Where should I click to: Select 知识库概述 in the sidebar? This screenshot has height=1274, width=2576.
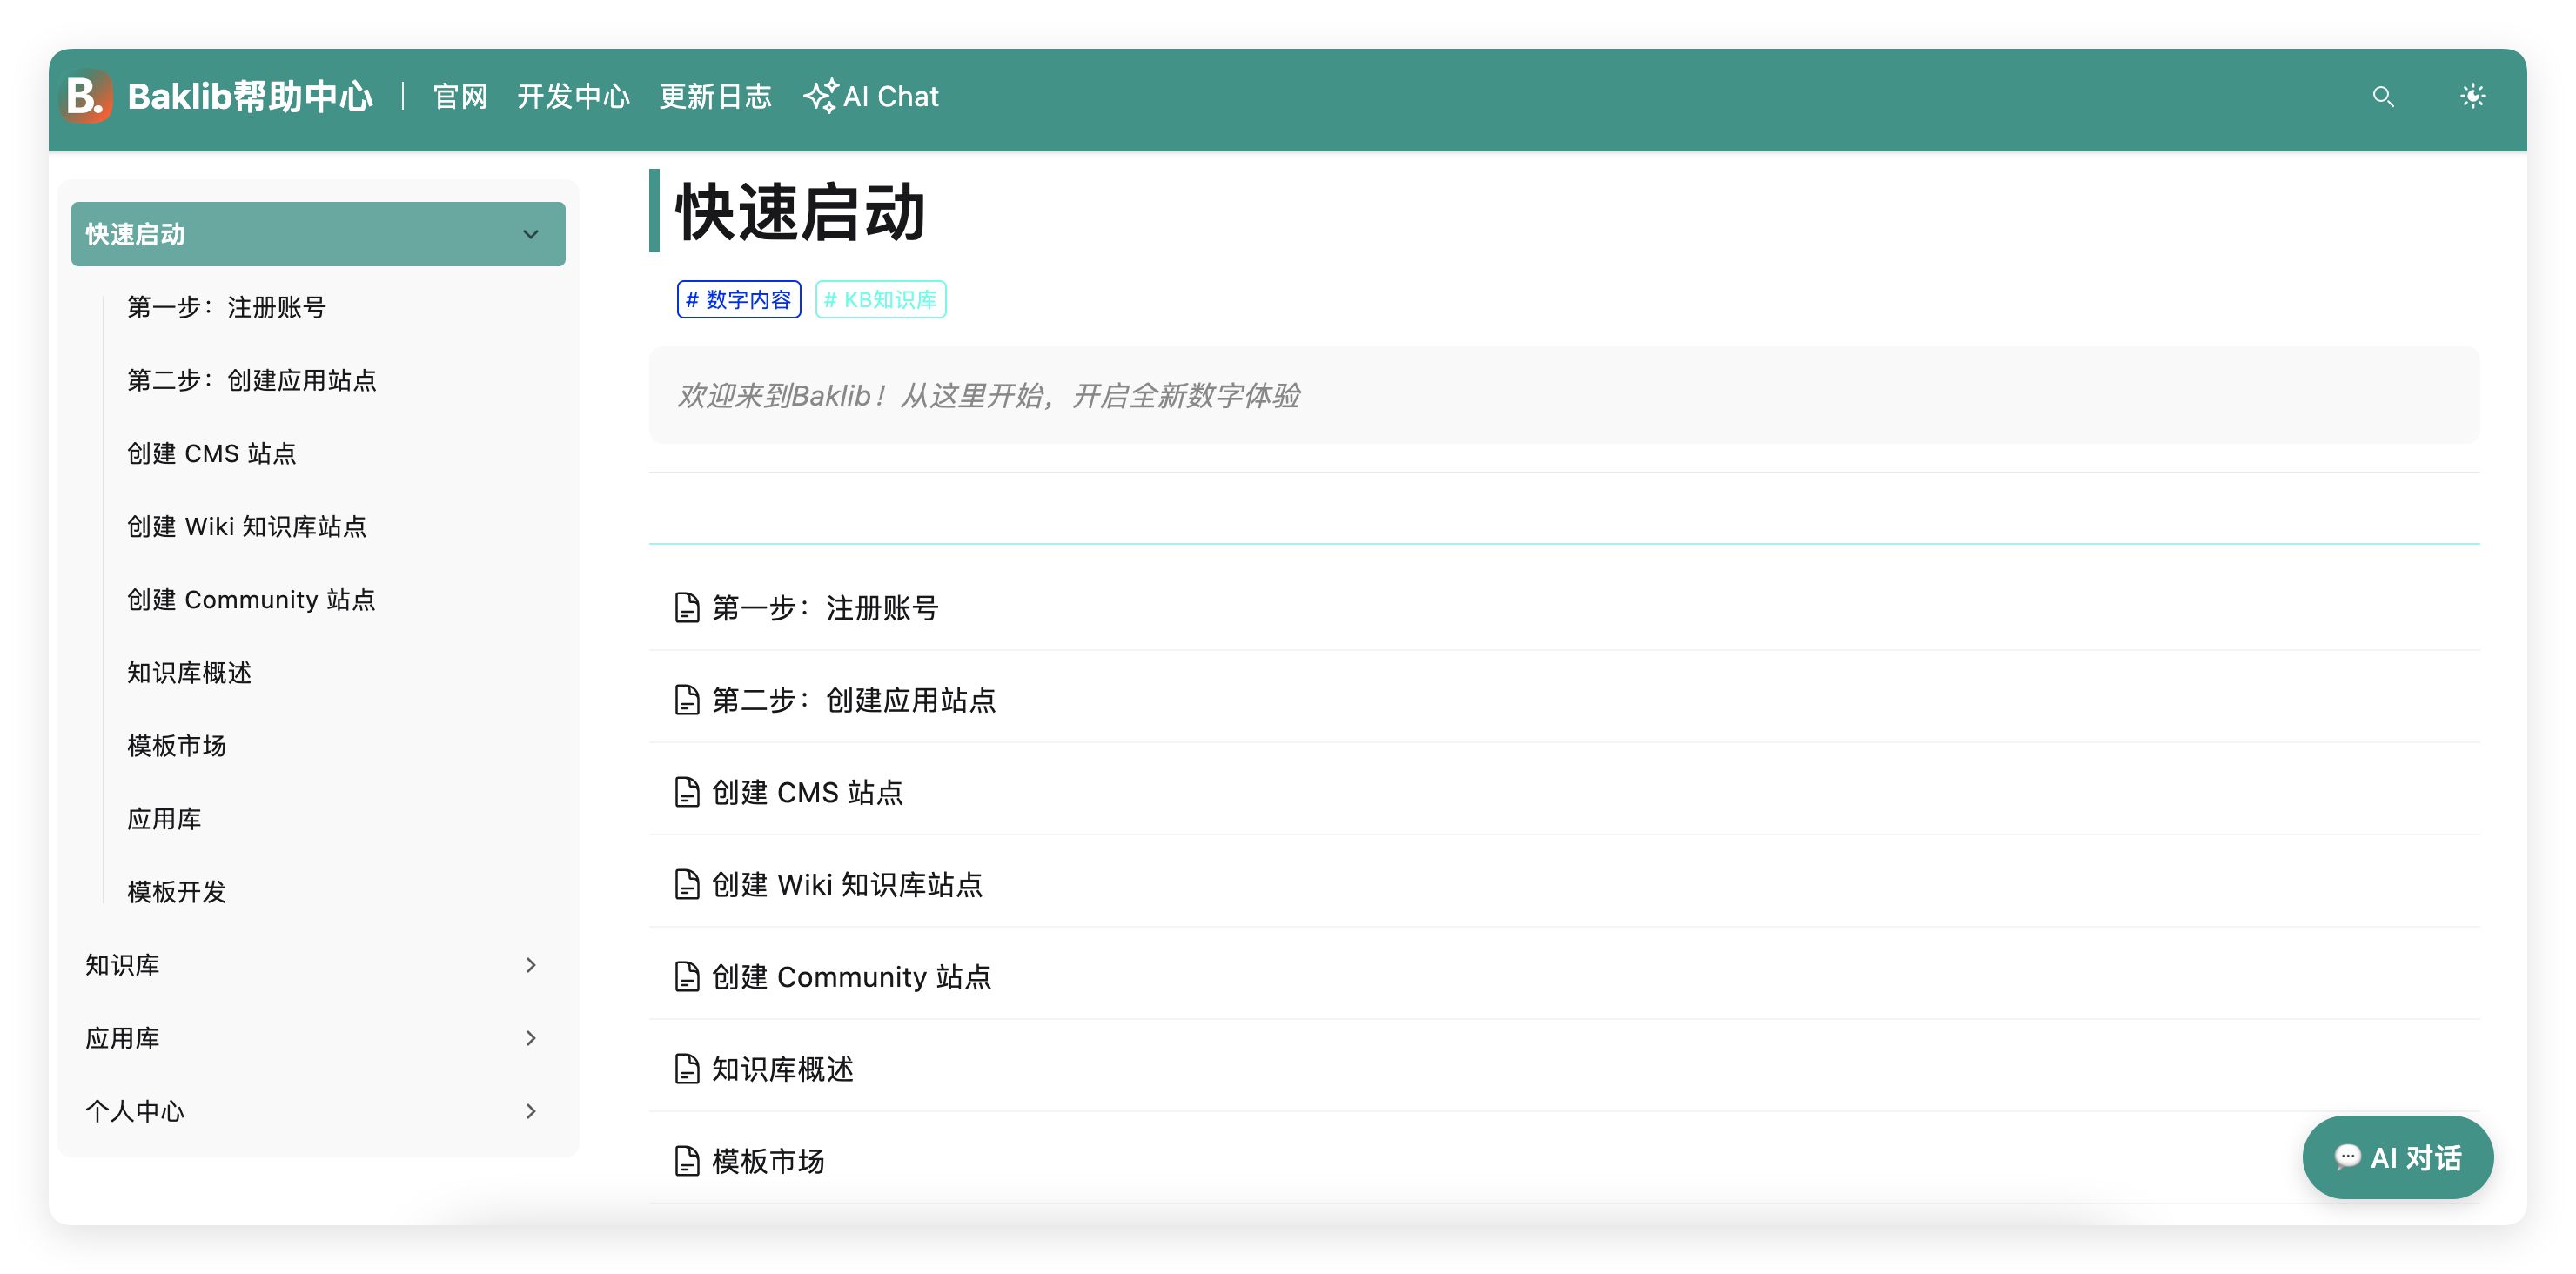point(189,672)
